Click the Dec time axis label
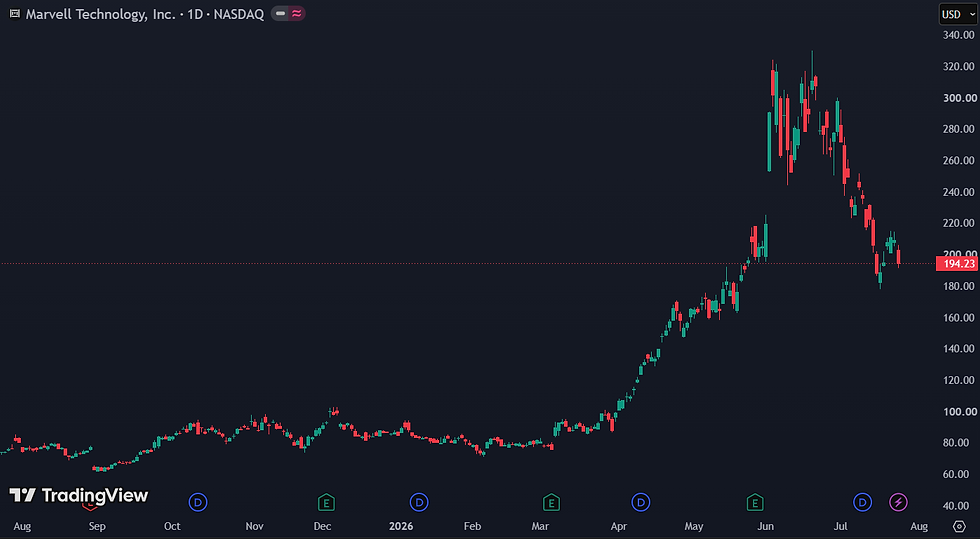Screen dimensions: 980x539 [322, 526]
